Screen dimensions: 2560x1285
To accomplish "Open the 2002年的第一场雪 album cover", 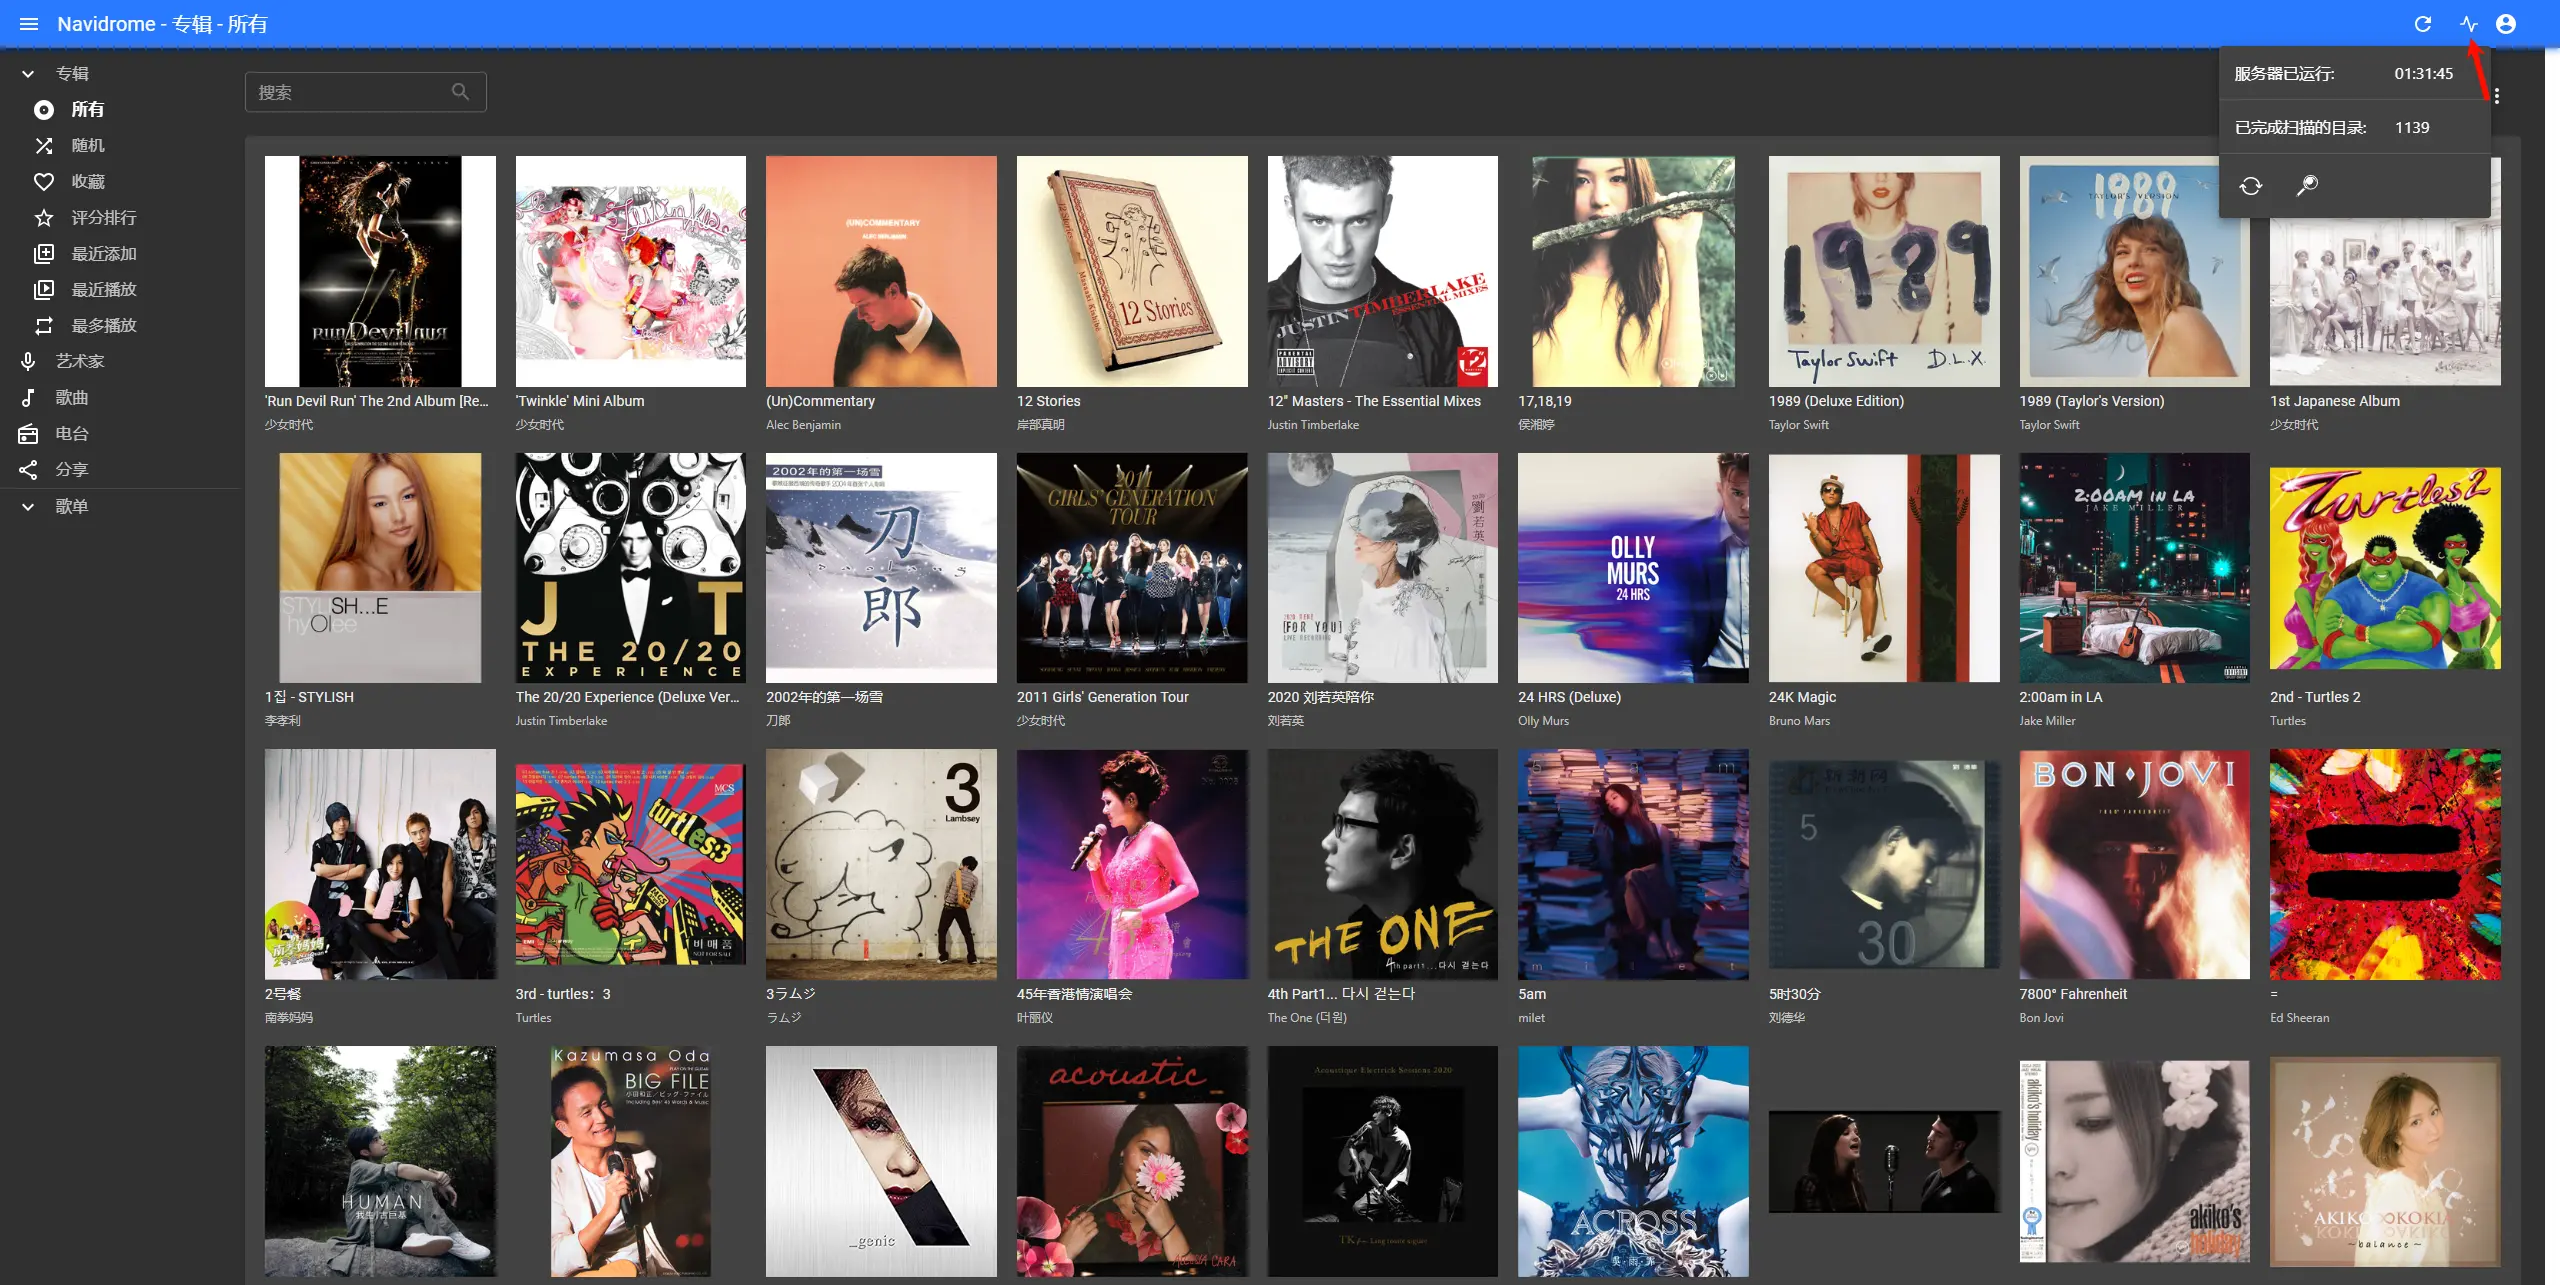I will pos(881,568).
